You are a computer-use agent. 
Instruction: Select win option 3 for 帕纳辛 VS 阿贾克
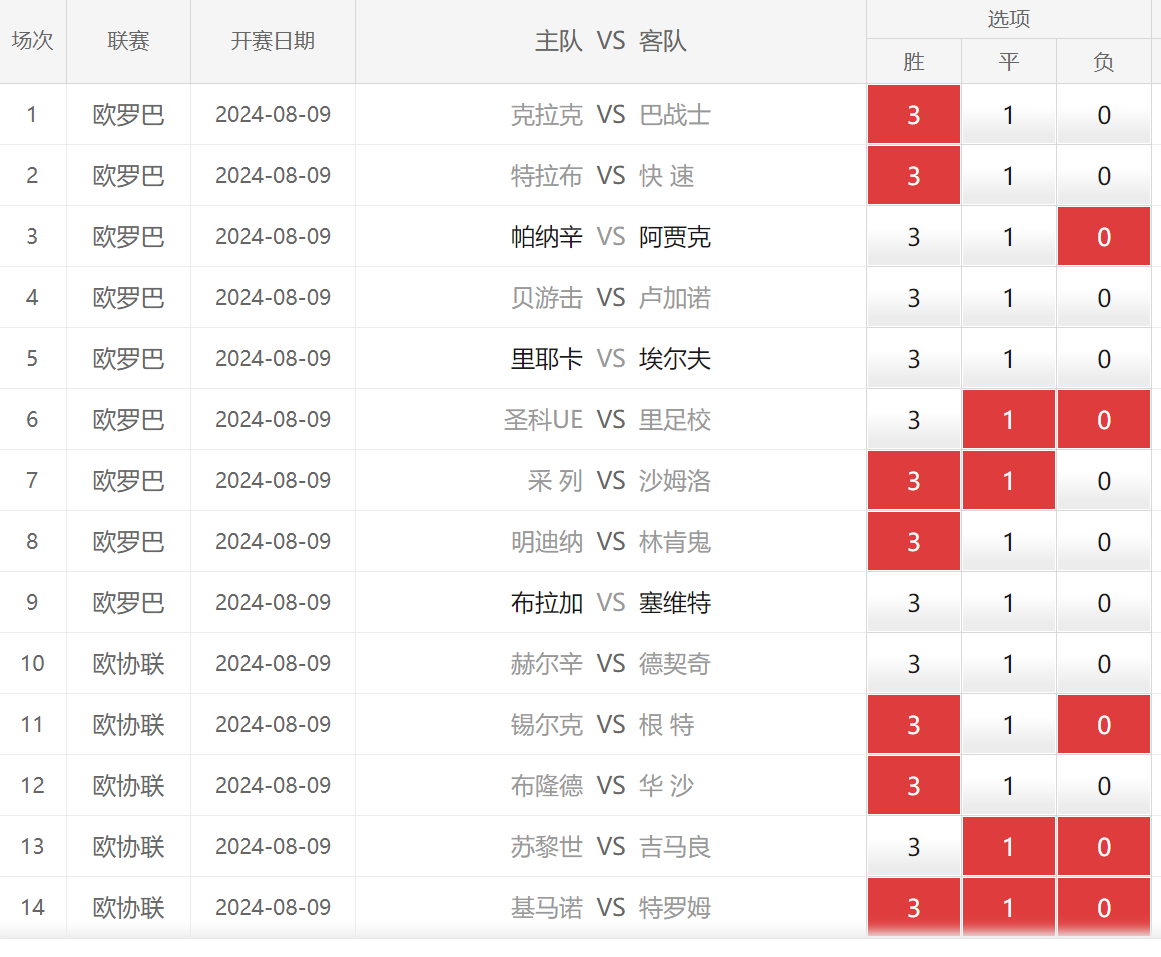pos(914,236)
